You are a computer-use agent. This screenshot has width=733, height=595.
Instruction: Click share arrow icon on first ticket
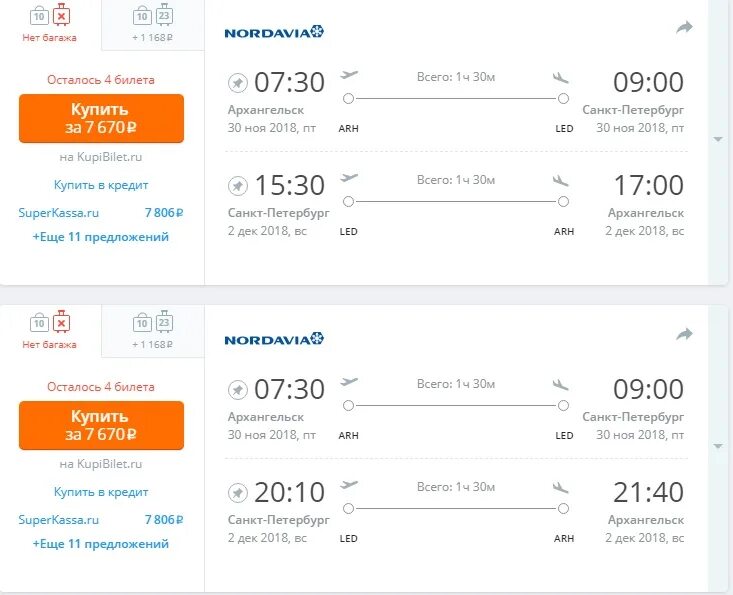point(684,27)
